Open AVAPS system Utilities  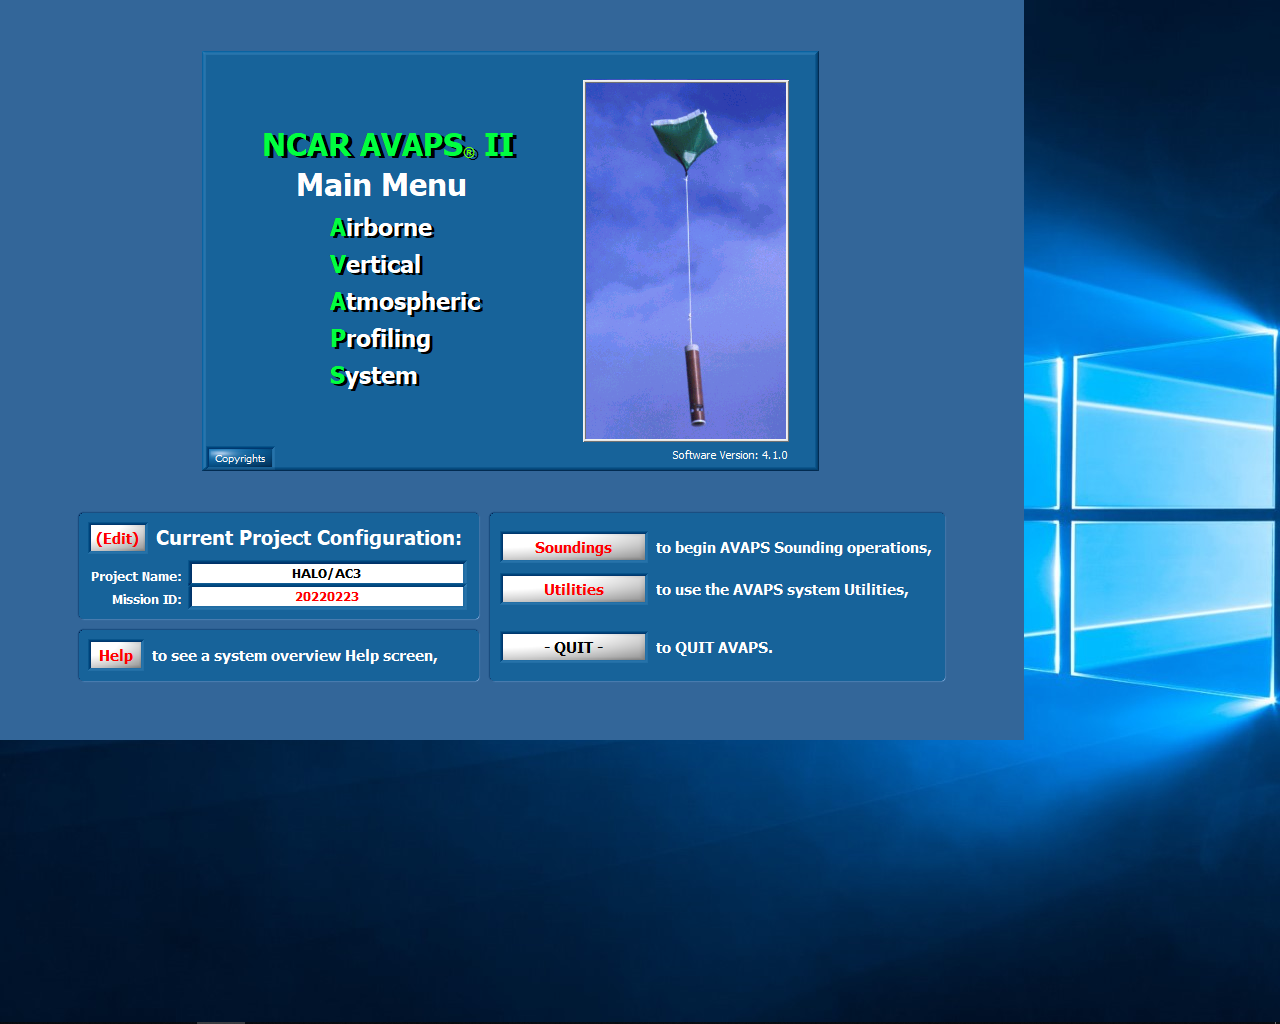click(574, 589)
